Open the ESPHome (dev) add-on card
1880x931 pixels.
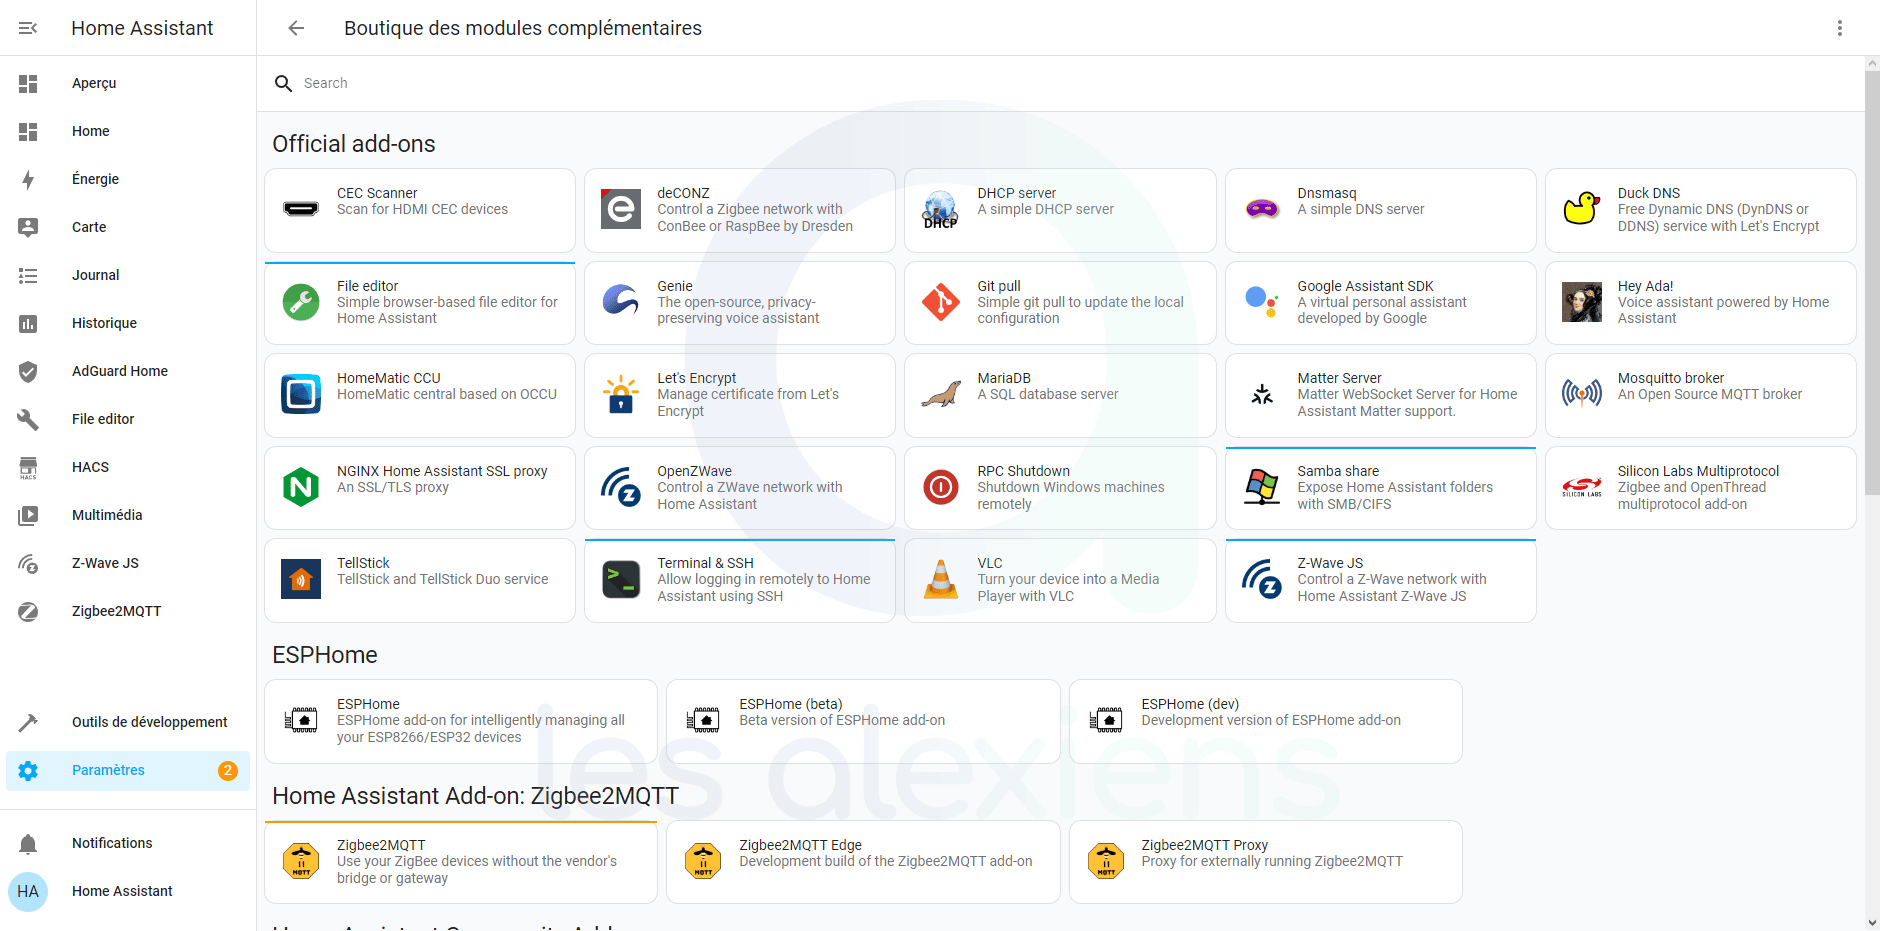click(x=1266, y=721)
